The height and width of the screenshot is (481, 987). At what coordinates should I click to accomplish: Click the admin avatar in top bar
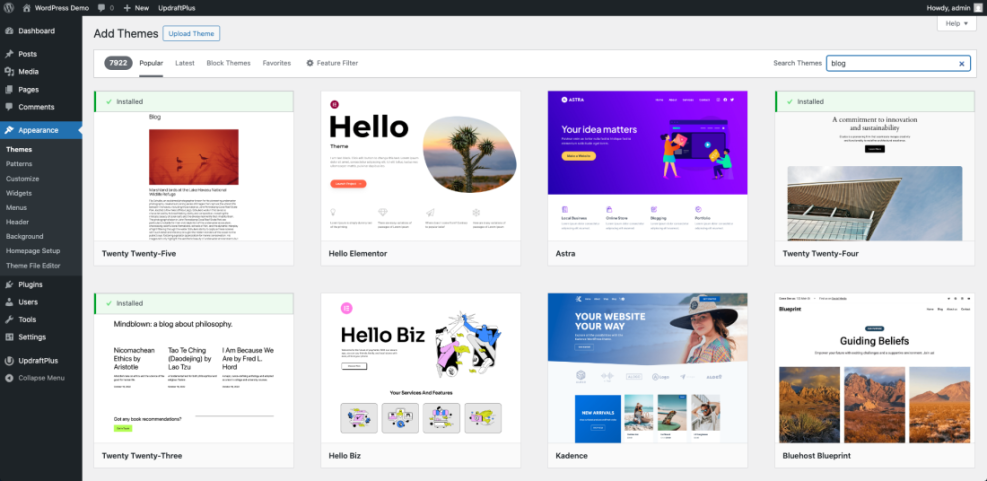tap(977, 8)
